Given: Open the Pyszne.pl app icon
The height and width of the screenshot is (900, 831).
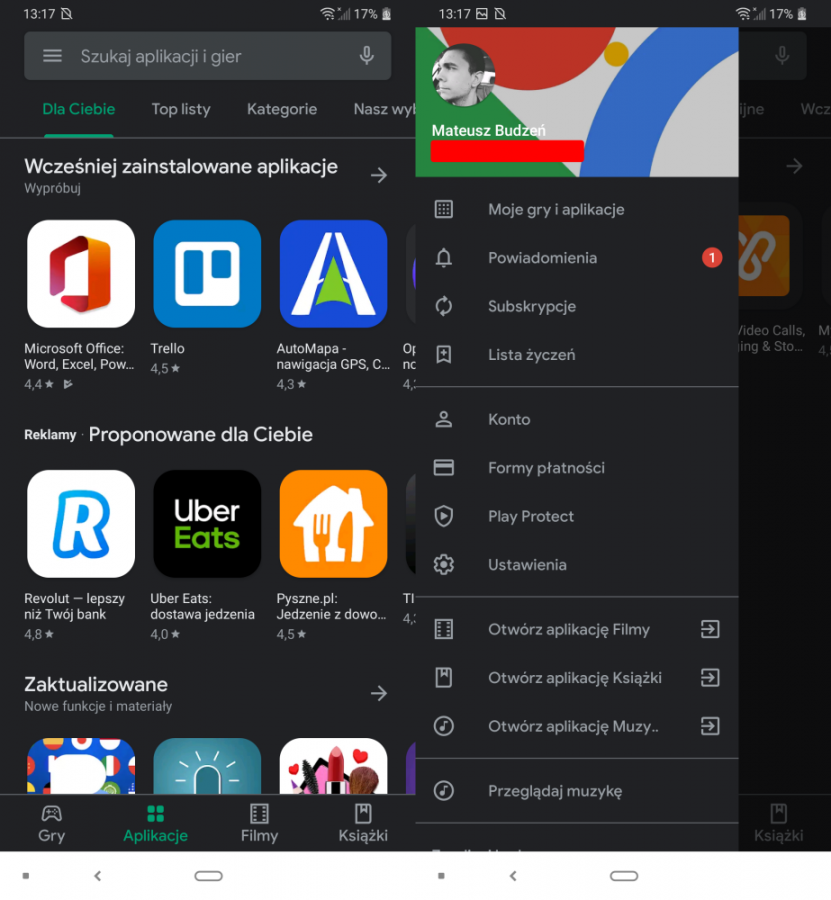Looking at the screenshot, I should (x=333, y=524).
